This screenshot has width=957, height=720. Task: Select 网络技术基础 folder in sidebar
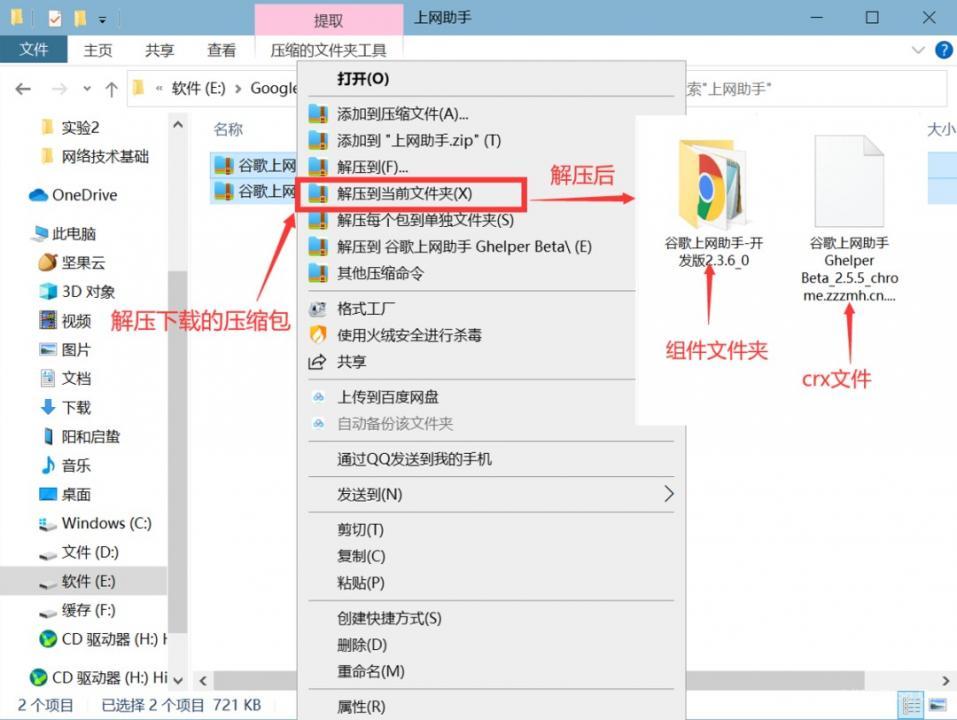[104, 156]
